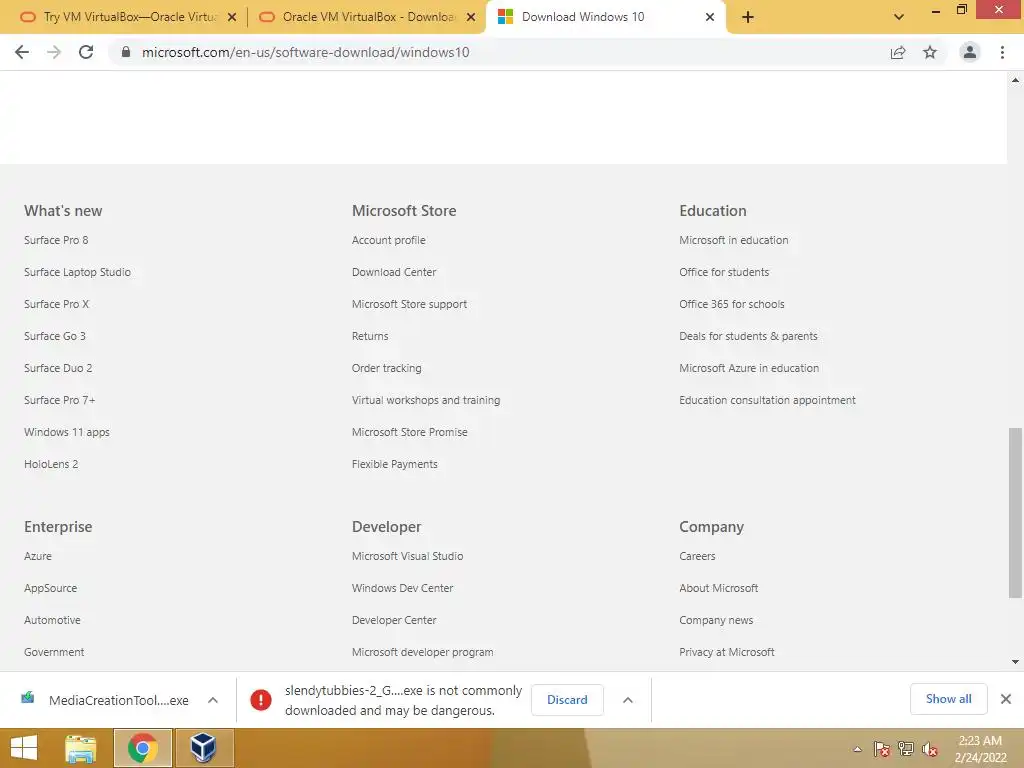1024x768 pixels.
Task: Open the HoloLens 2 link
Action: click(51, 464)
